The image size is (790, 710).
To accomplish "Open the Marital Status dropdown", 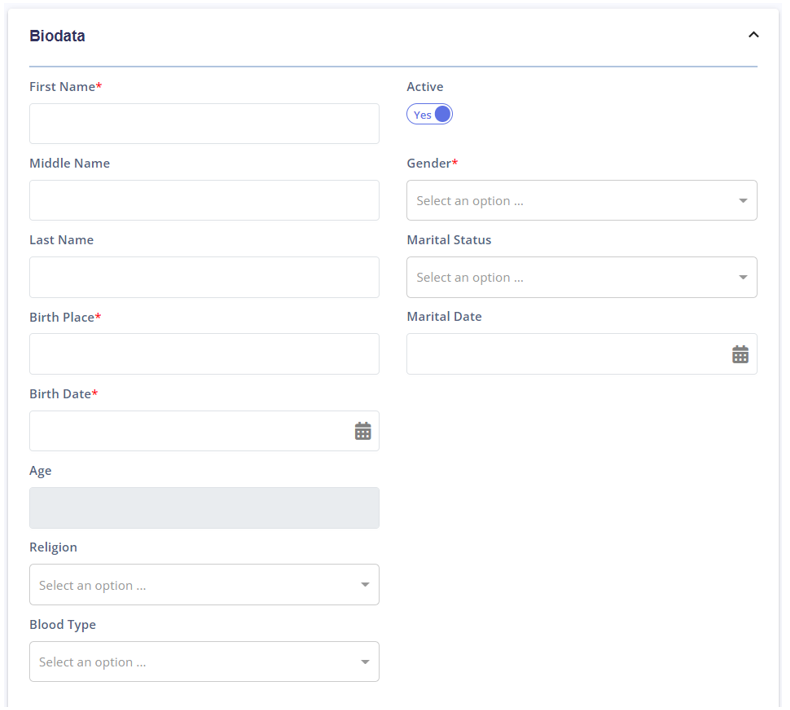I will pos(582,277).
